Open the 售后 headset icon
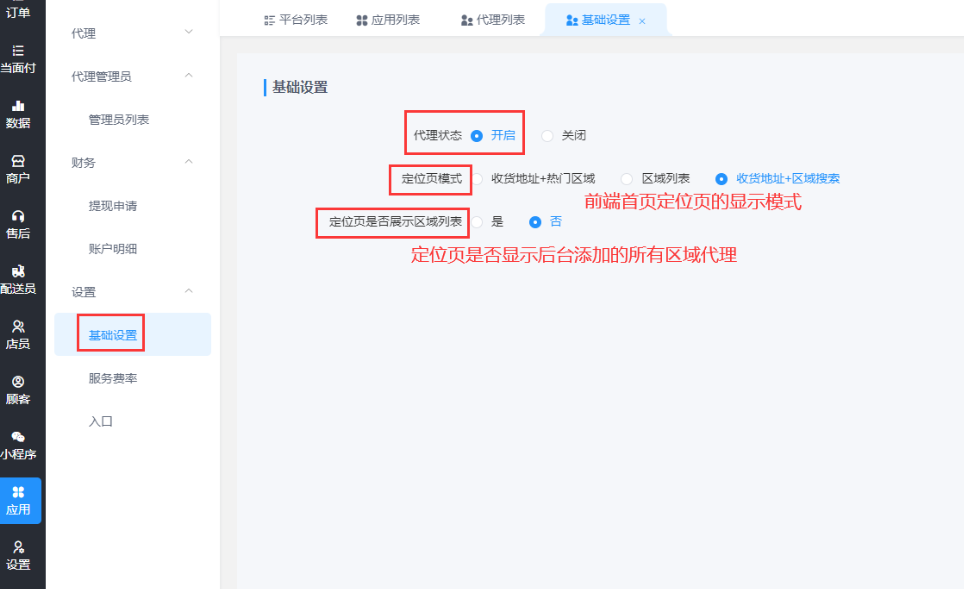Viewport: 964px width, 589px height. pos(18,216)
